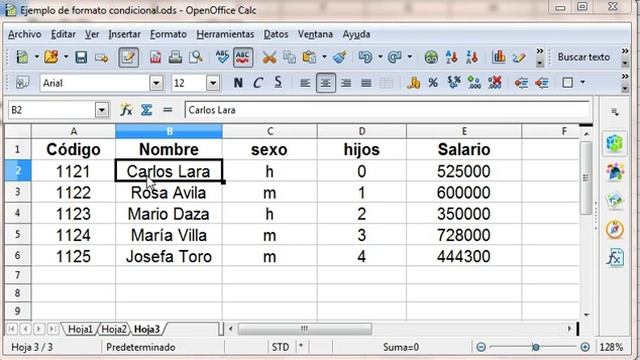Open the Paste options dropdown arrow
The image size is (640, 360).
tap(324, 57)
